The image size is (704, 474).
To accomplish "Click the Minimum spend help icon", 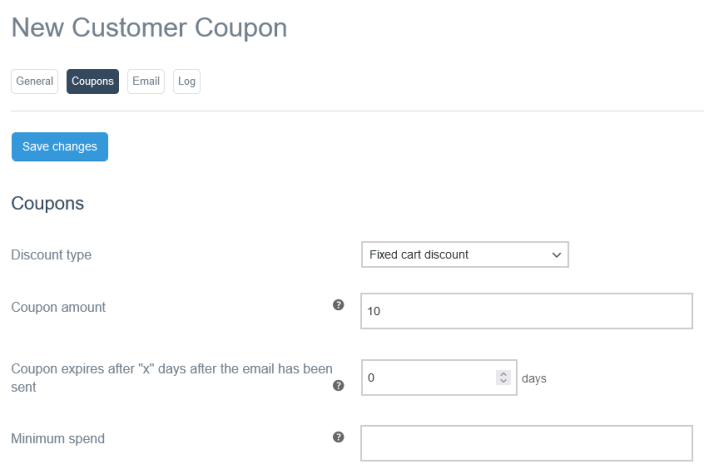I will pyautogui.click(x=338, y=437).
